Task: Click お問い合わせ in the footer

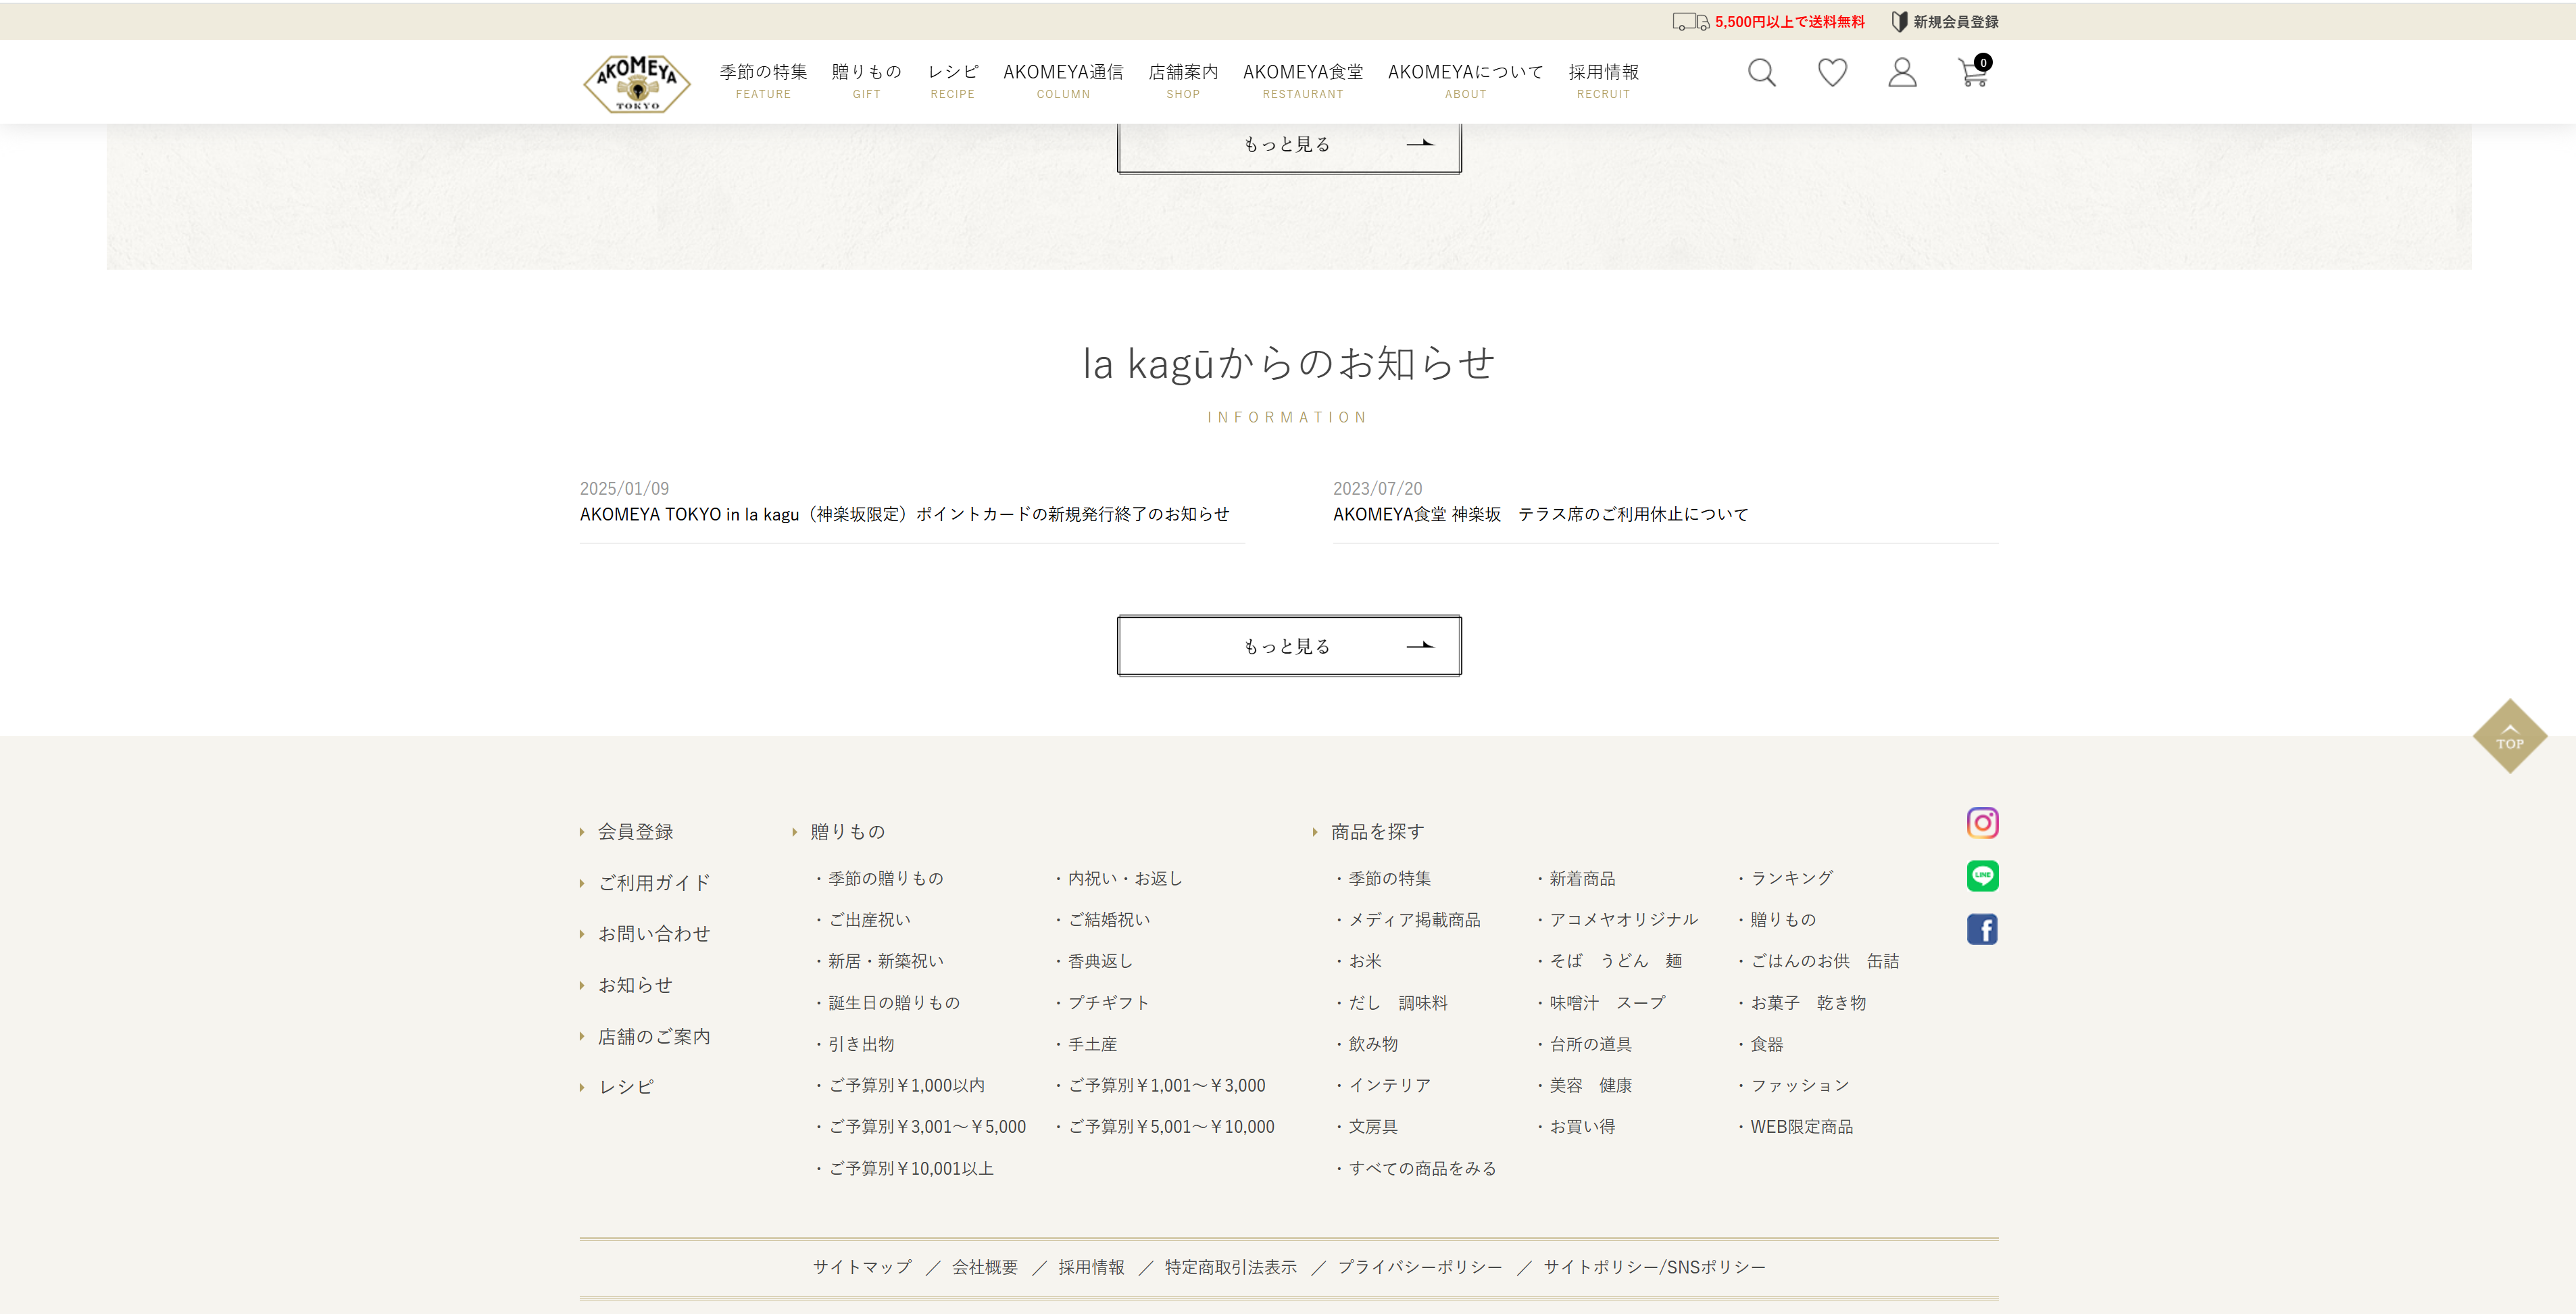Action: (x=654, y=934)
